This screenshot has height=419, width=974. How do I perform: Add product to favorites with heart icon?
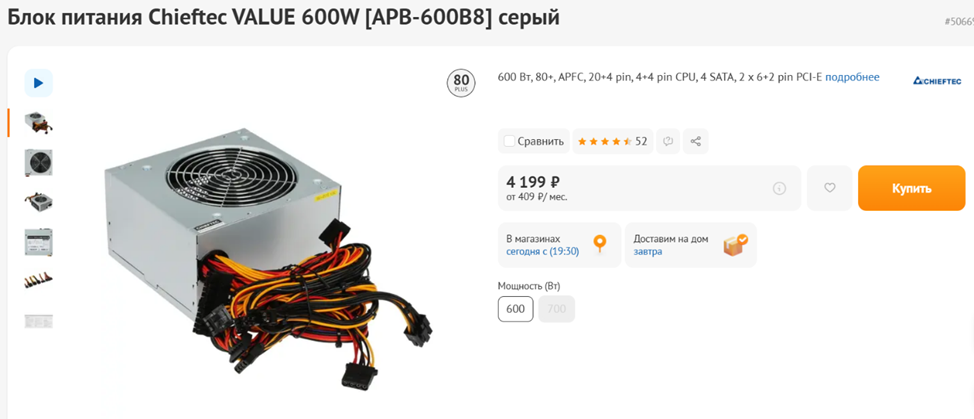tap(829, 187)
